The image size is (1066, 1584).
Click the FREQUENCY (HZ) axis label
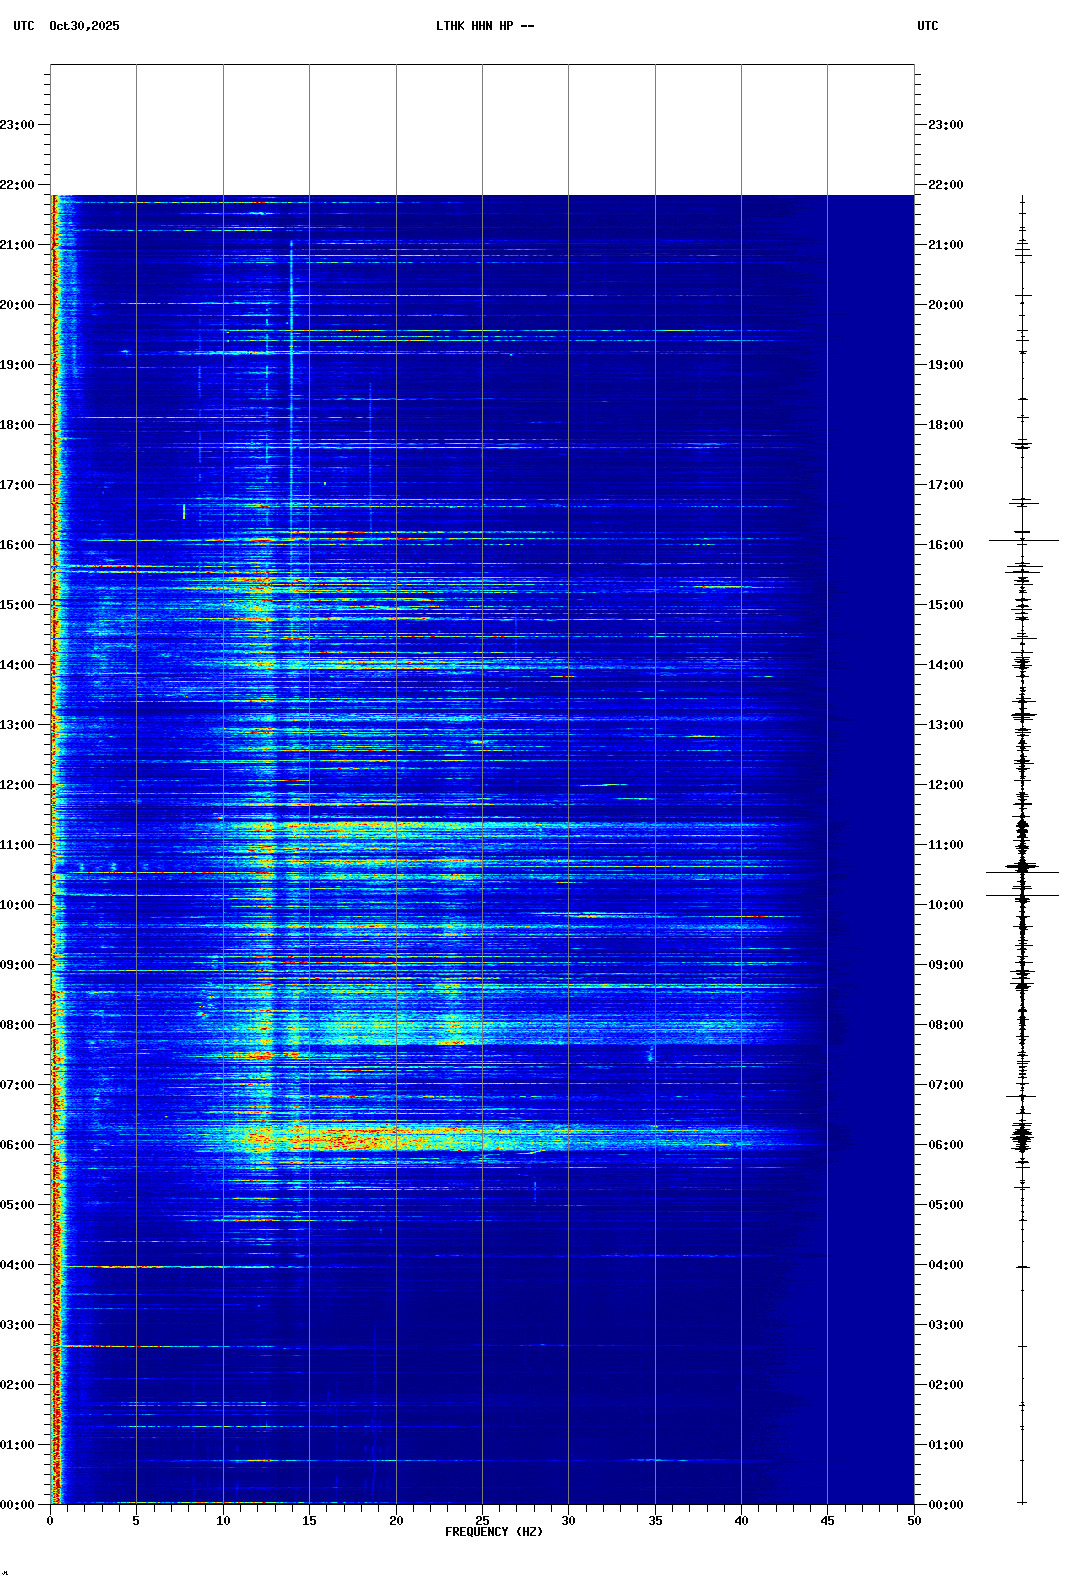click(x=493, y=1532)
